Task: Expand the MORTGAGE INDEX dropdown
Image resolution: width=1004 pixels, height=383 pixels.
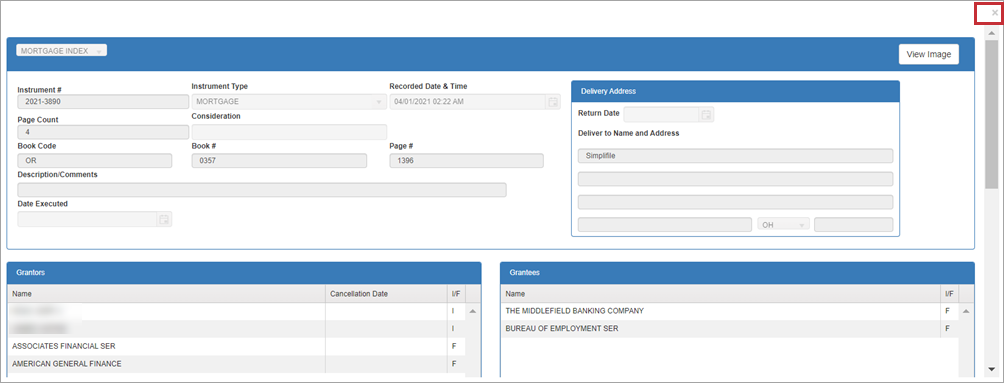Action: (x=61, y=51)
